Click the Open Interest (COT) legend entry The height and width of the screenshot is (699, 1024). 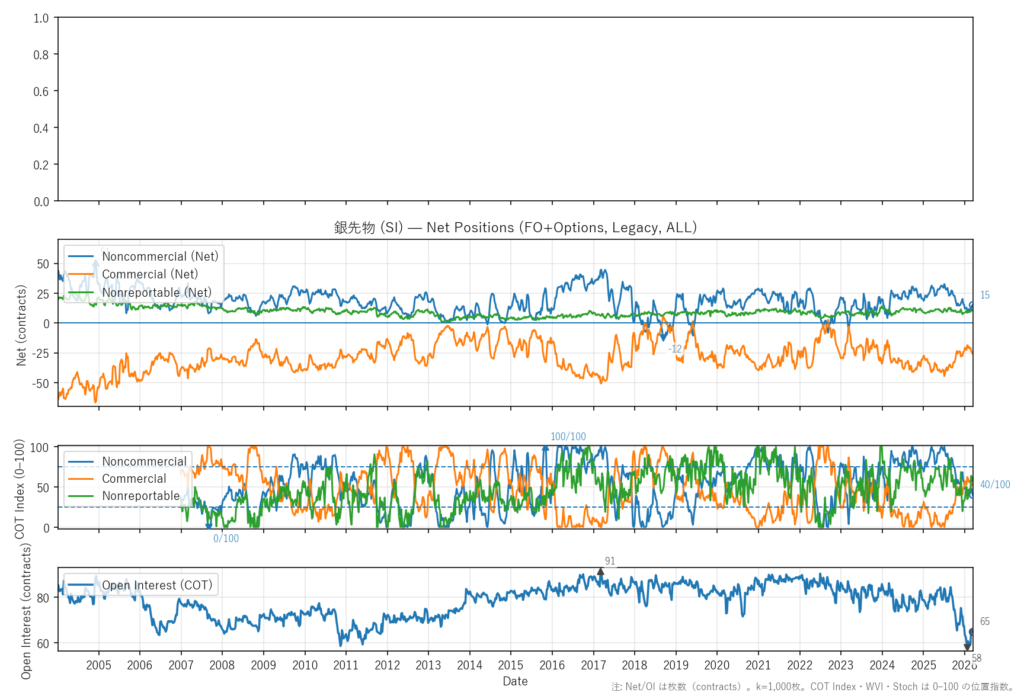coord(157,585)
